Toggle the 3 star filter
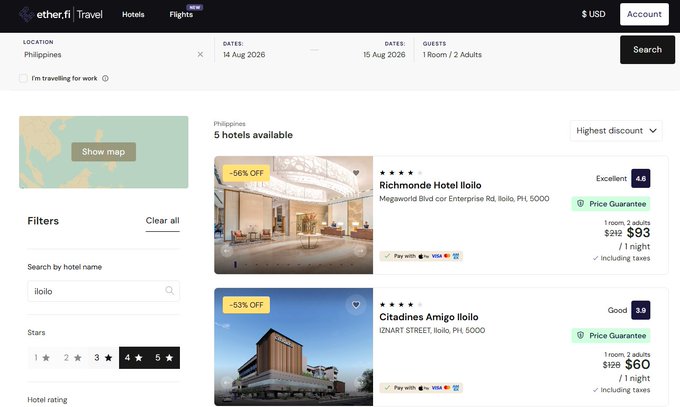 click(x=104, y=358)
